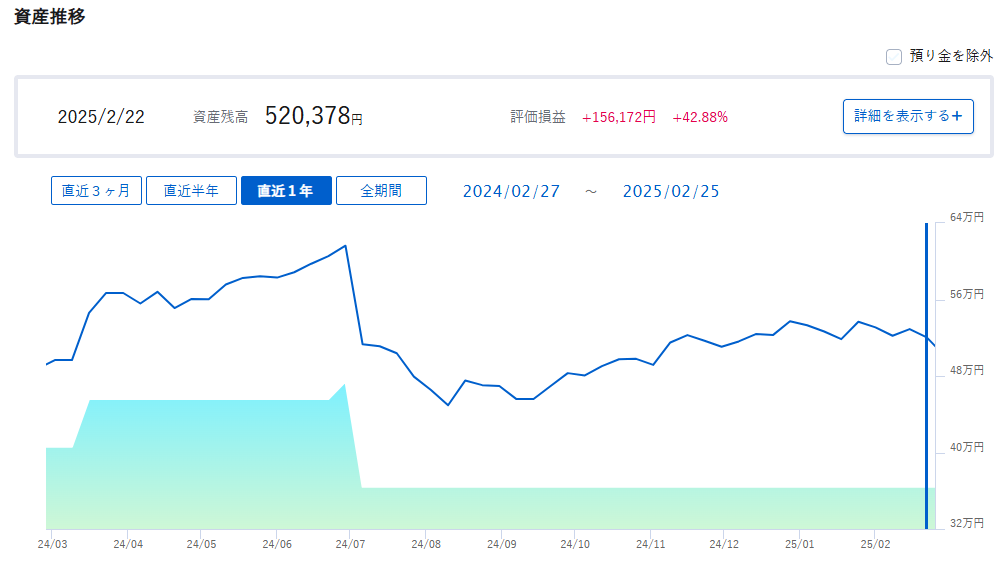
Task: Select the 直近1年 period tab
Action: click(286, 190)
